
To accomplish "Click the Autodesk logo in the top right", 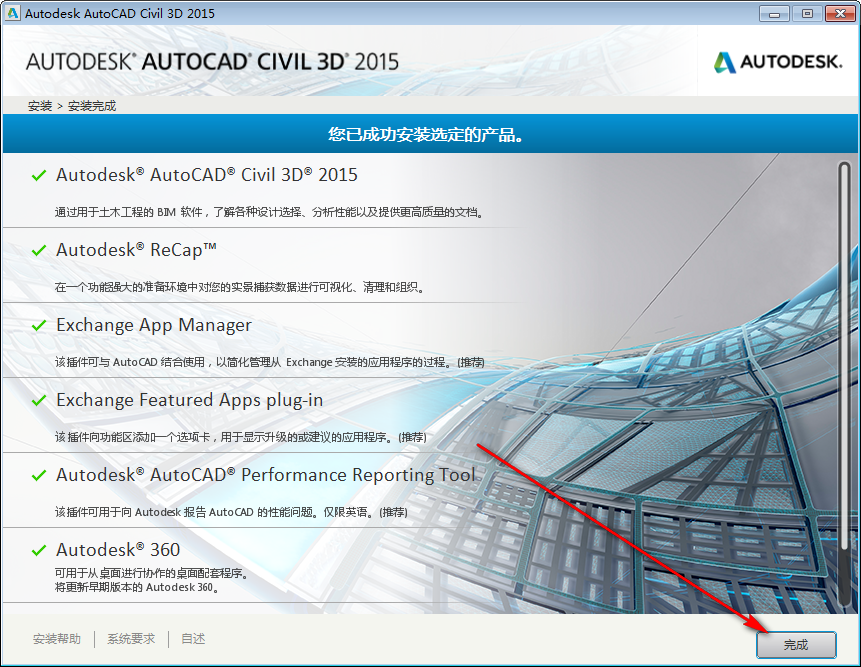I will click(777, 61).
